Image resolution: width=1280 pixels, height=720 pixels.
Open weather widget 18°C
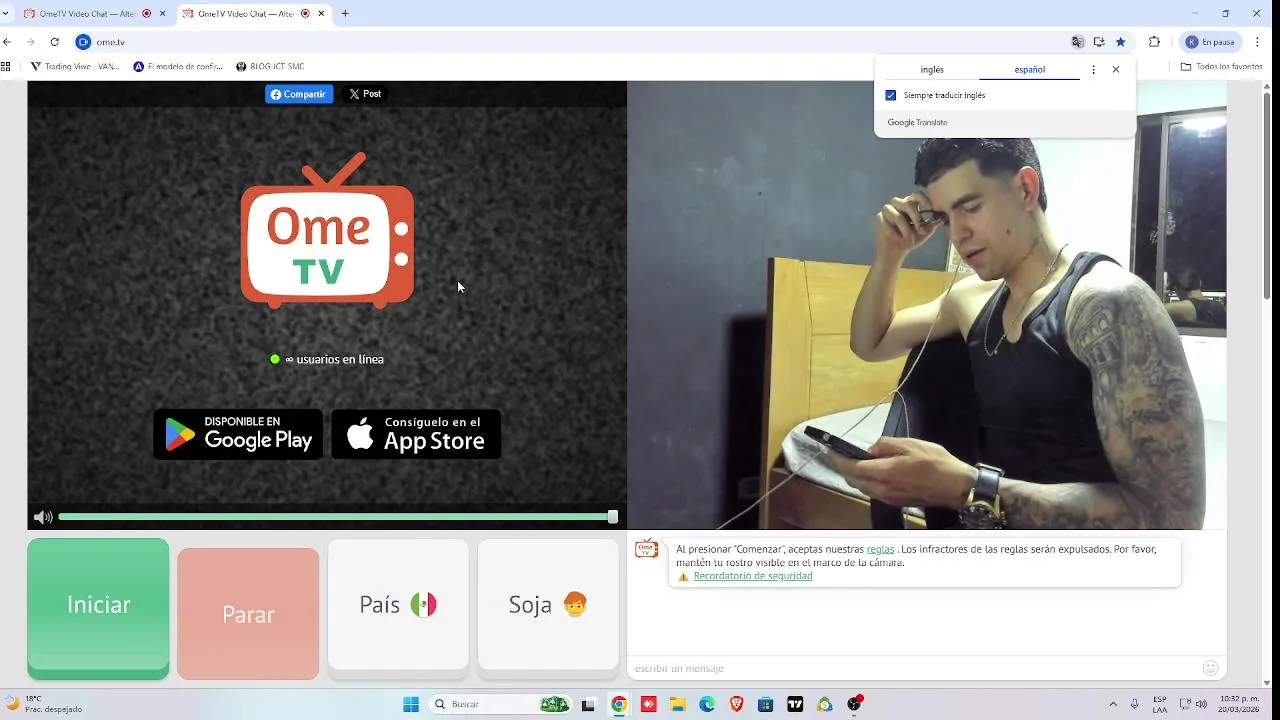44,704
